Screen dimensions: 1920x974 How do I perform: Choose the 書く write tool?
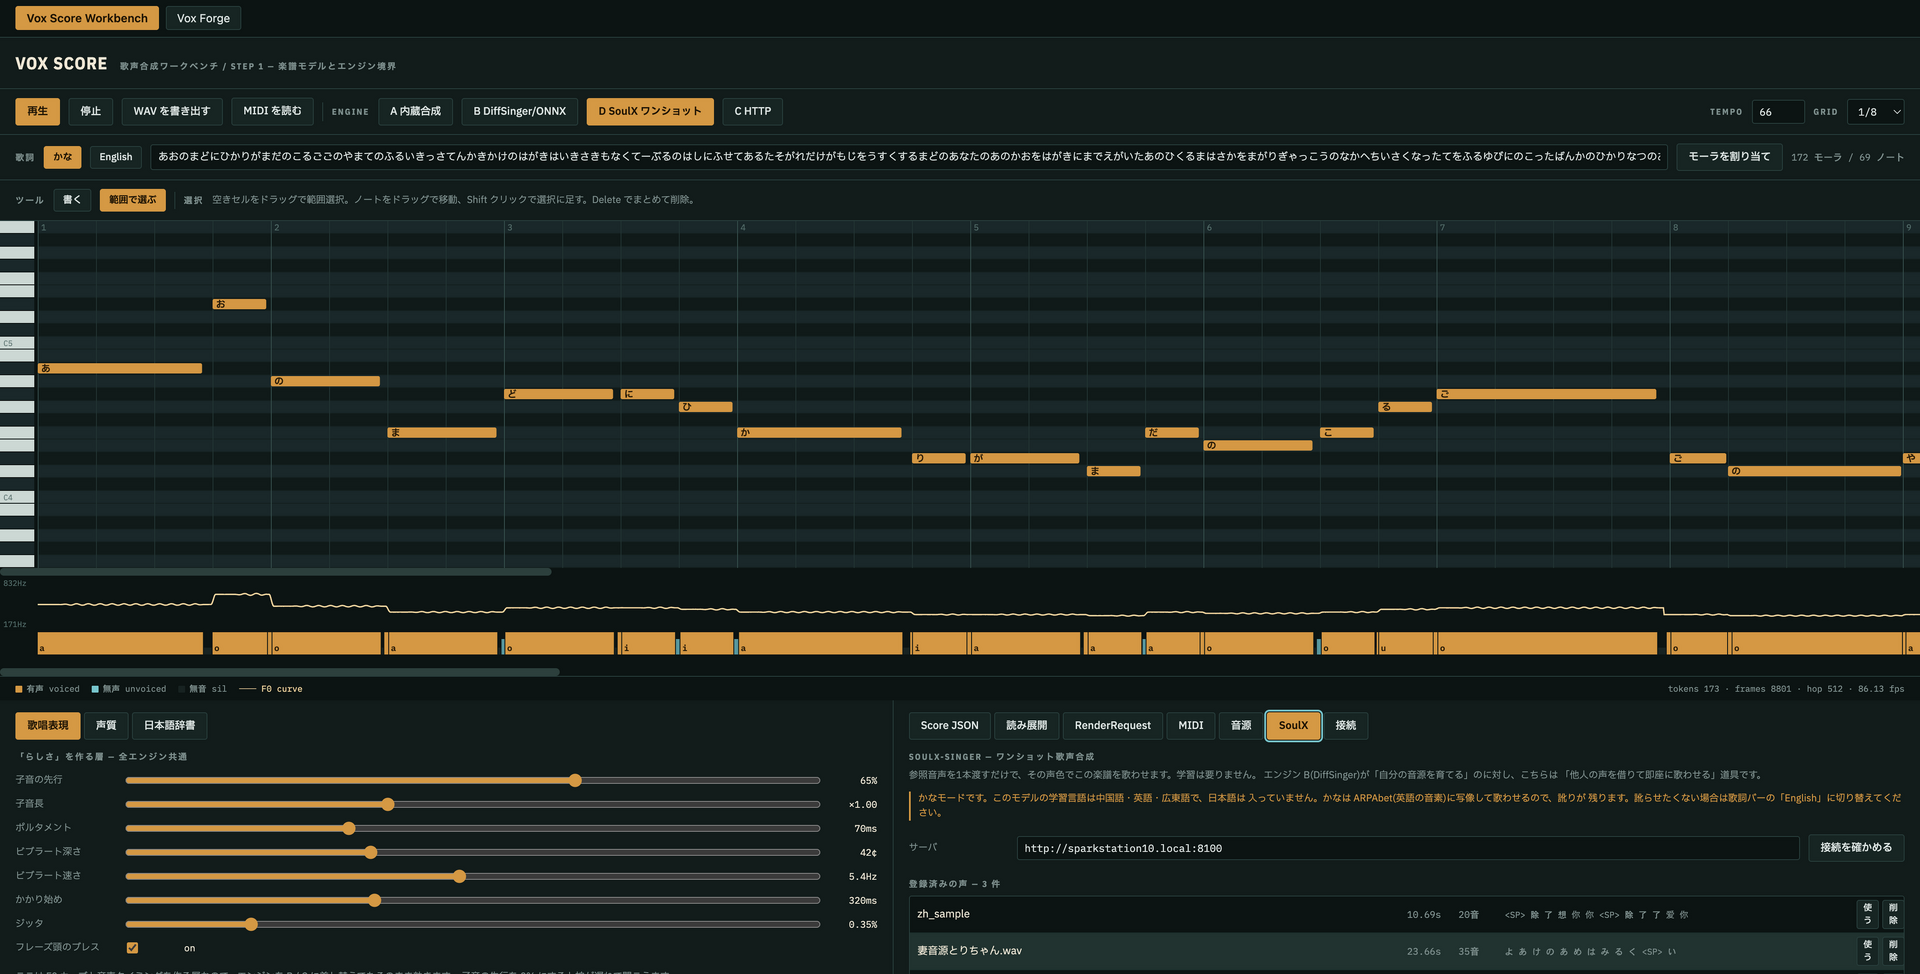(x=72, y=200)
